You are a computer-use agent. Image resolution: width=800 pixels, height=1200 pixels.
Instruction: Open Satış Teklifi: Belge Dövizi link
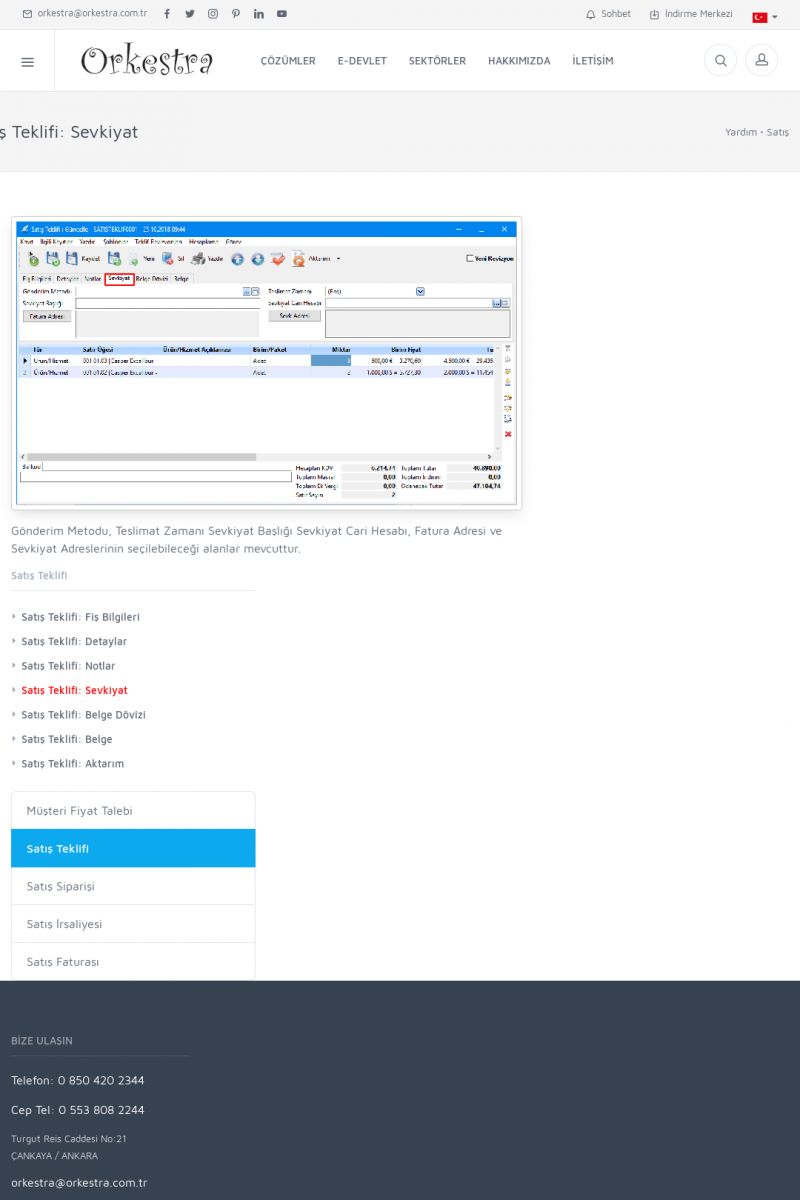83,715
